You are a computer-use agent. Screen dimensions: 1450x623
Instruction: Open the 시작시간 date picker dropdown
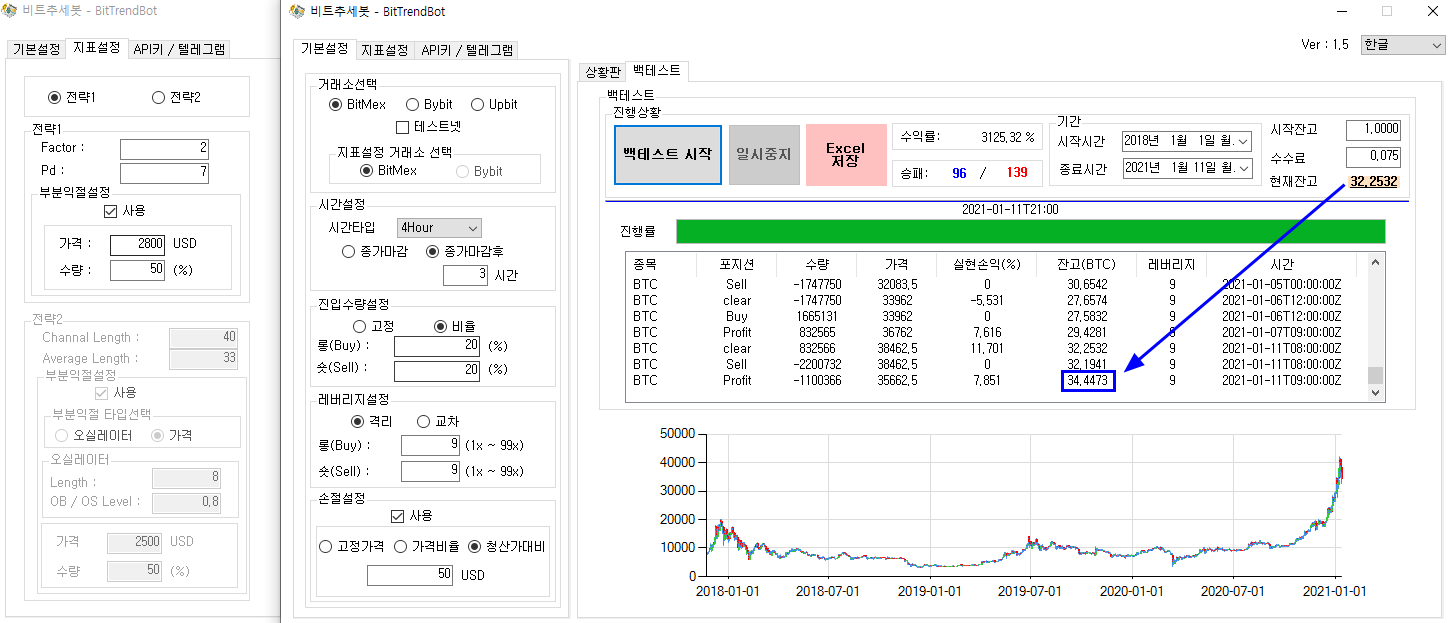click(1244, 141)
